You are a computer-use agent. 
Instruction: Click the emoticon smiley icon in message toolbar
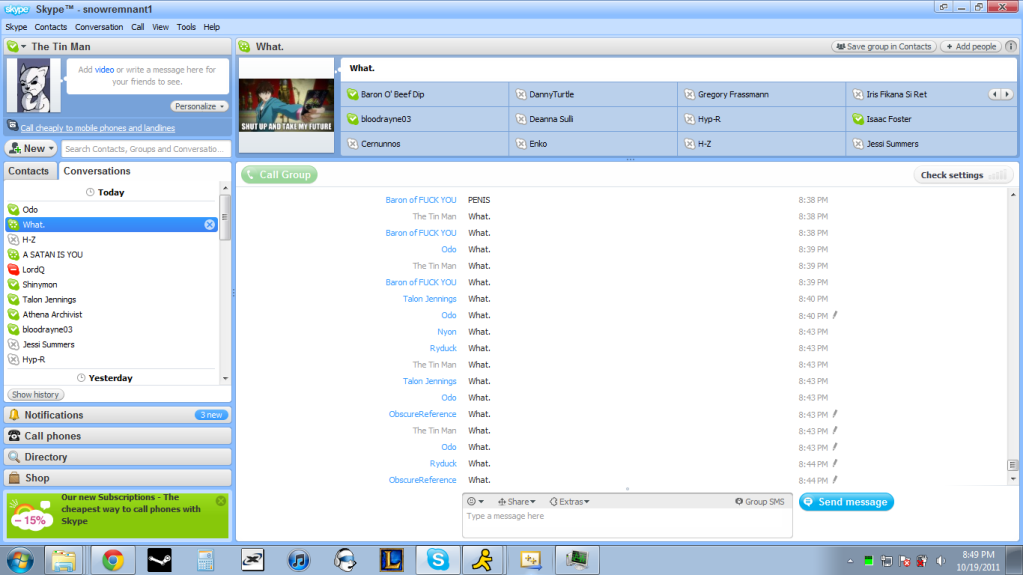tap(472, 502)
